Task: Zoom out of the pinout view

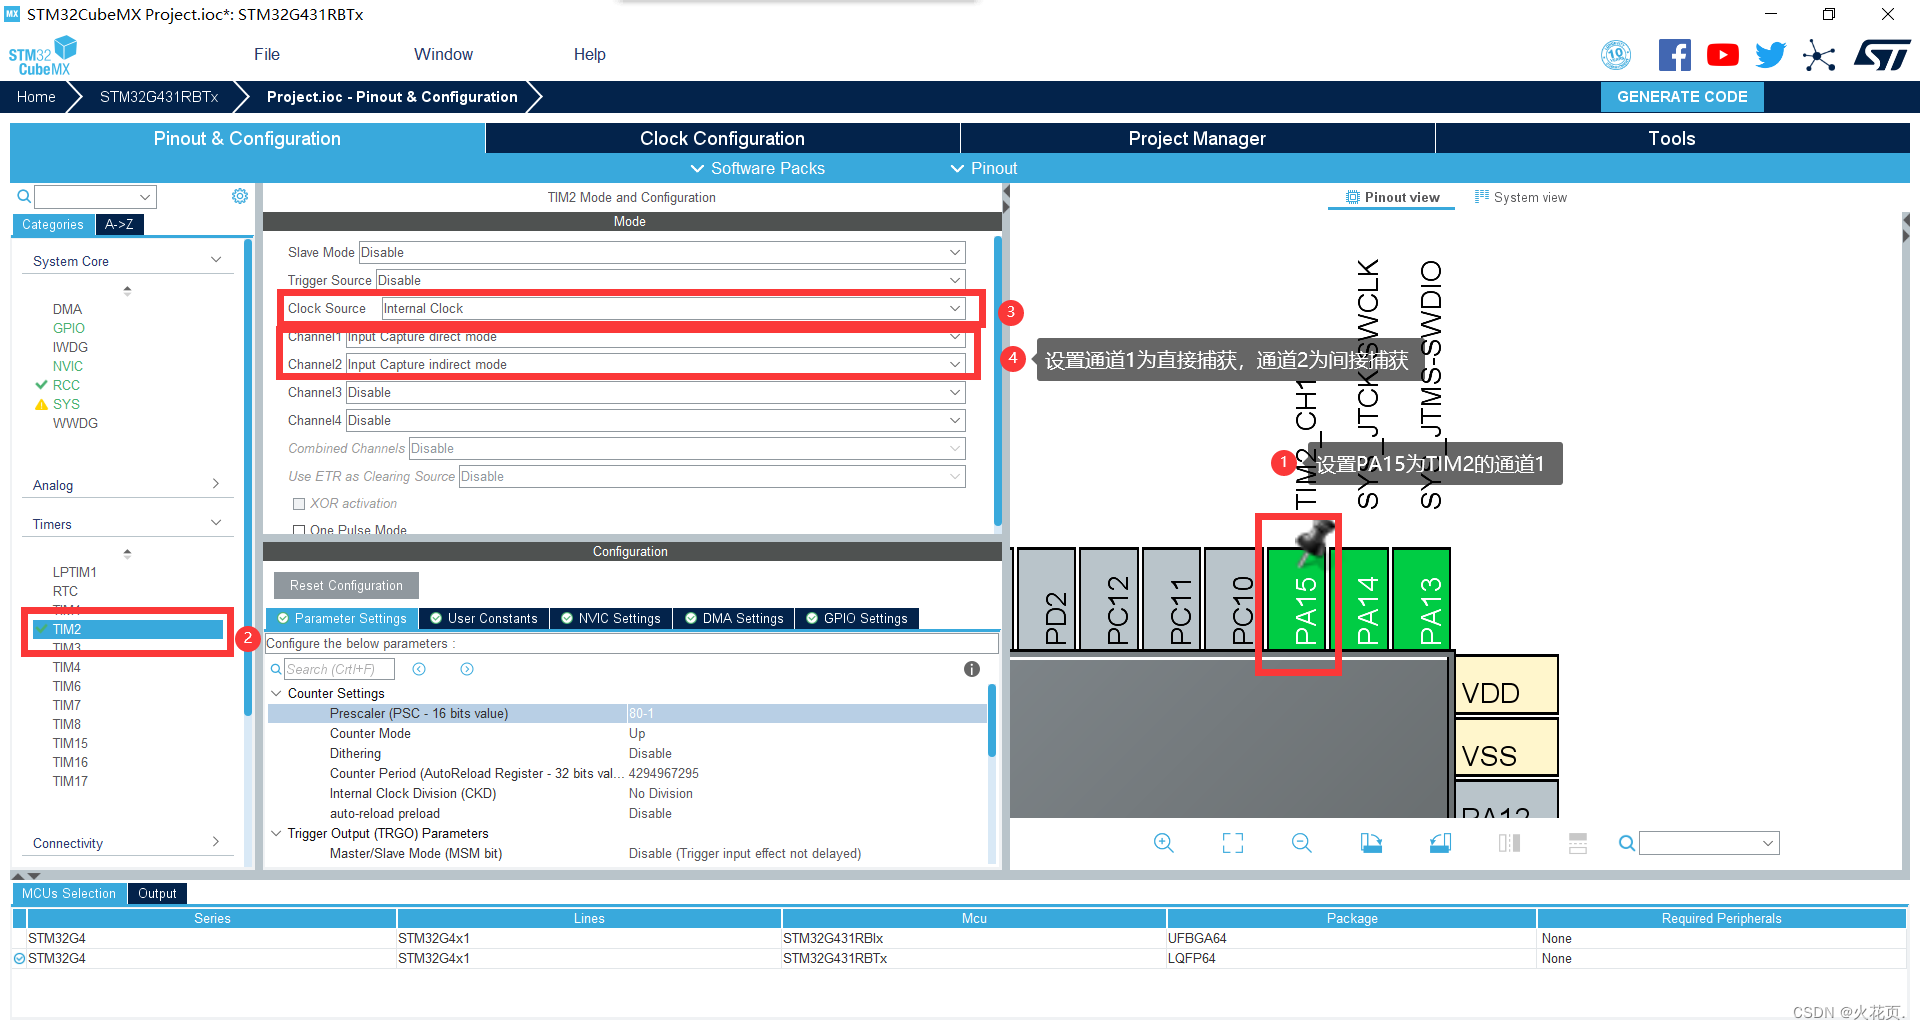Action: coord(1301,843)
